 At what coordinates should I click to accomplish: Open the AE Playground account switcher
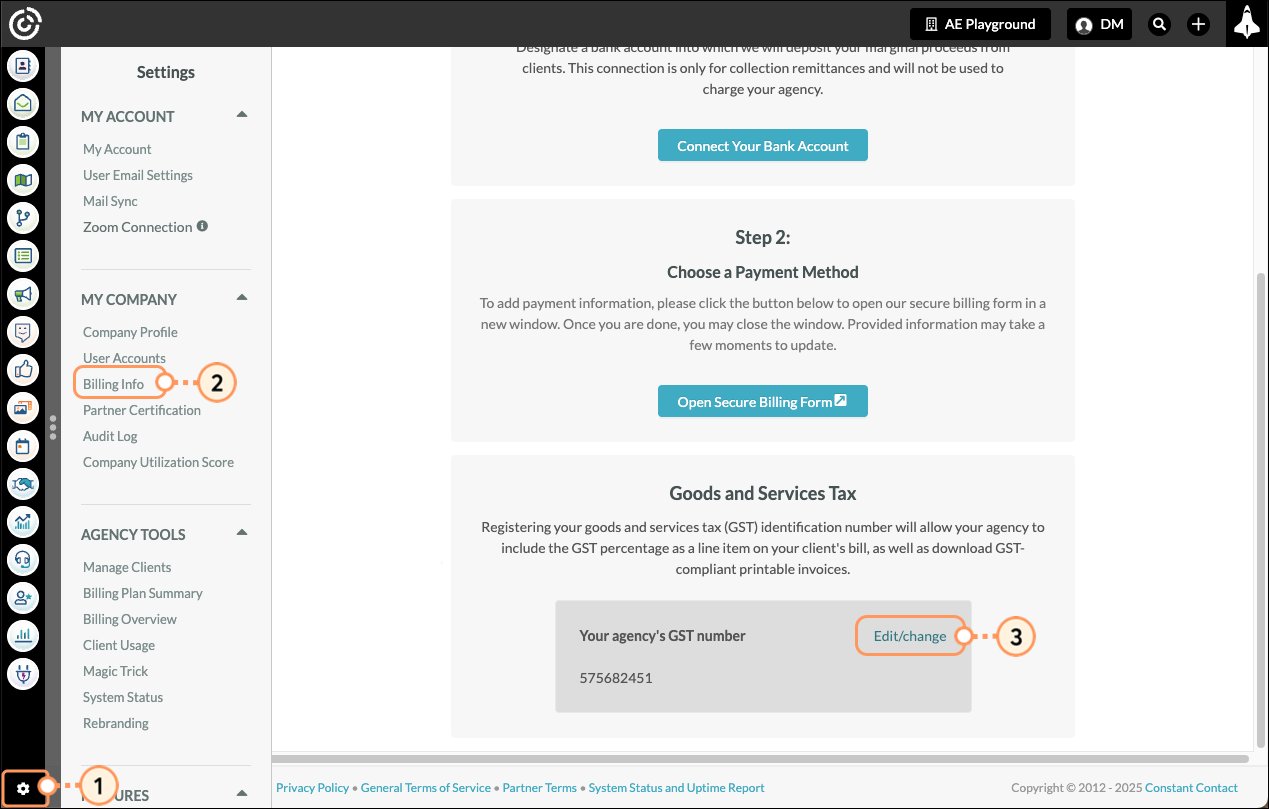click(x=980, y=24)
